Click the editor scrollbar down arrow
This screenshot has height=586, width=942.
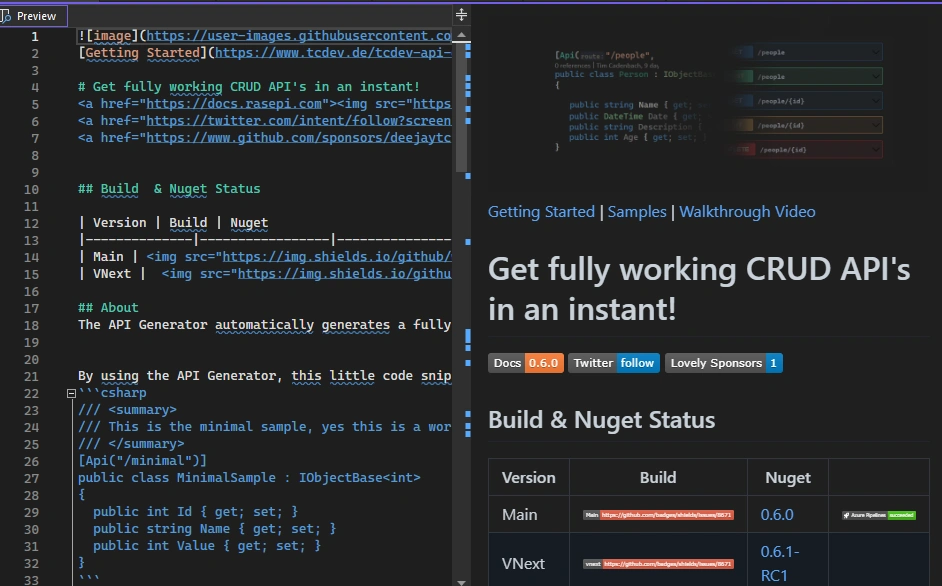[461, 579]
